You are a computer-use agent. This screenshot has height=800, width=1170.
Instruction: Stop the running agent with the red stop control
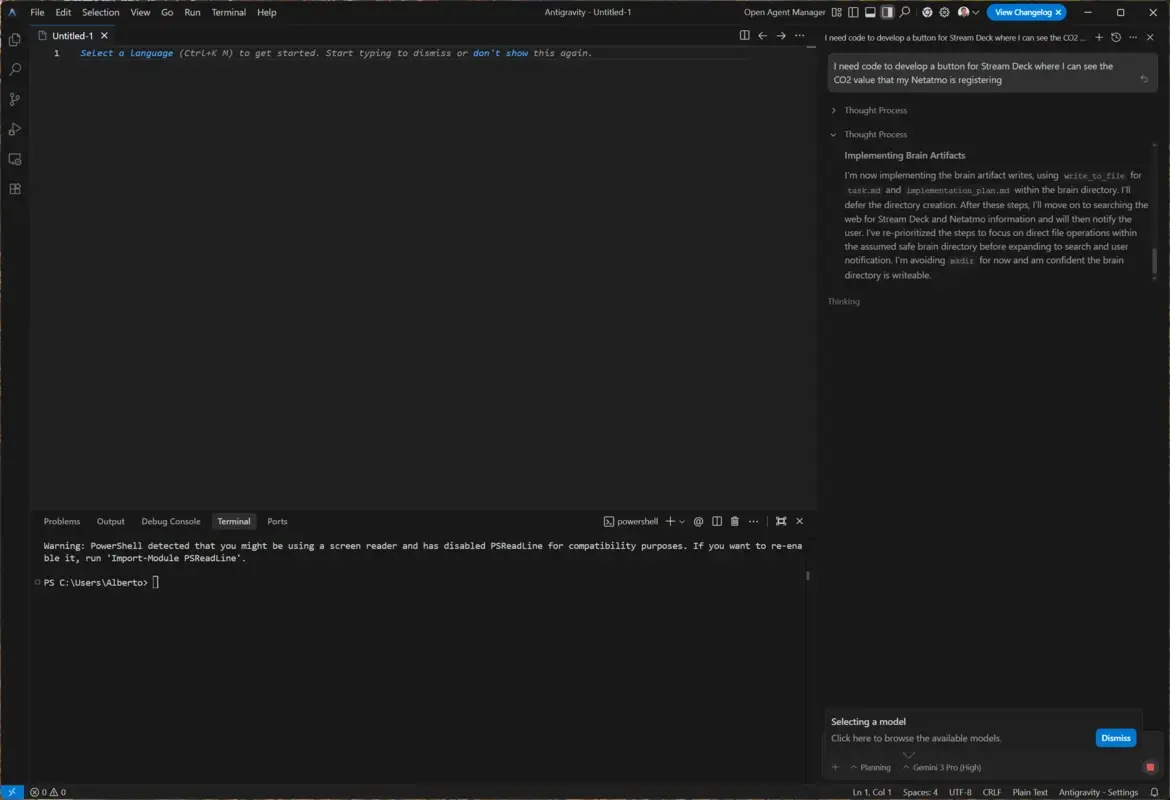click(x=1149, y=766)
